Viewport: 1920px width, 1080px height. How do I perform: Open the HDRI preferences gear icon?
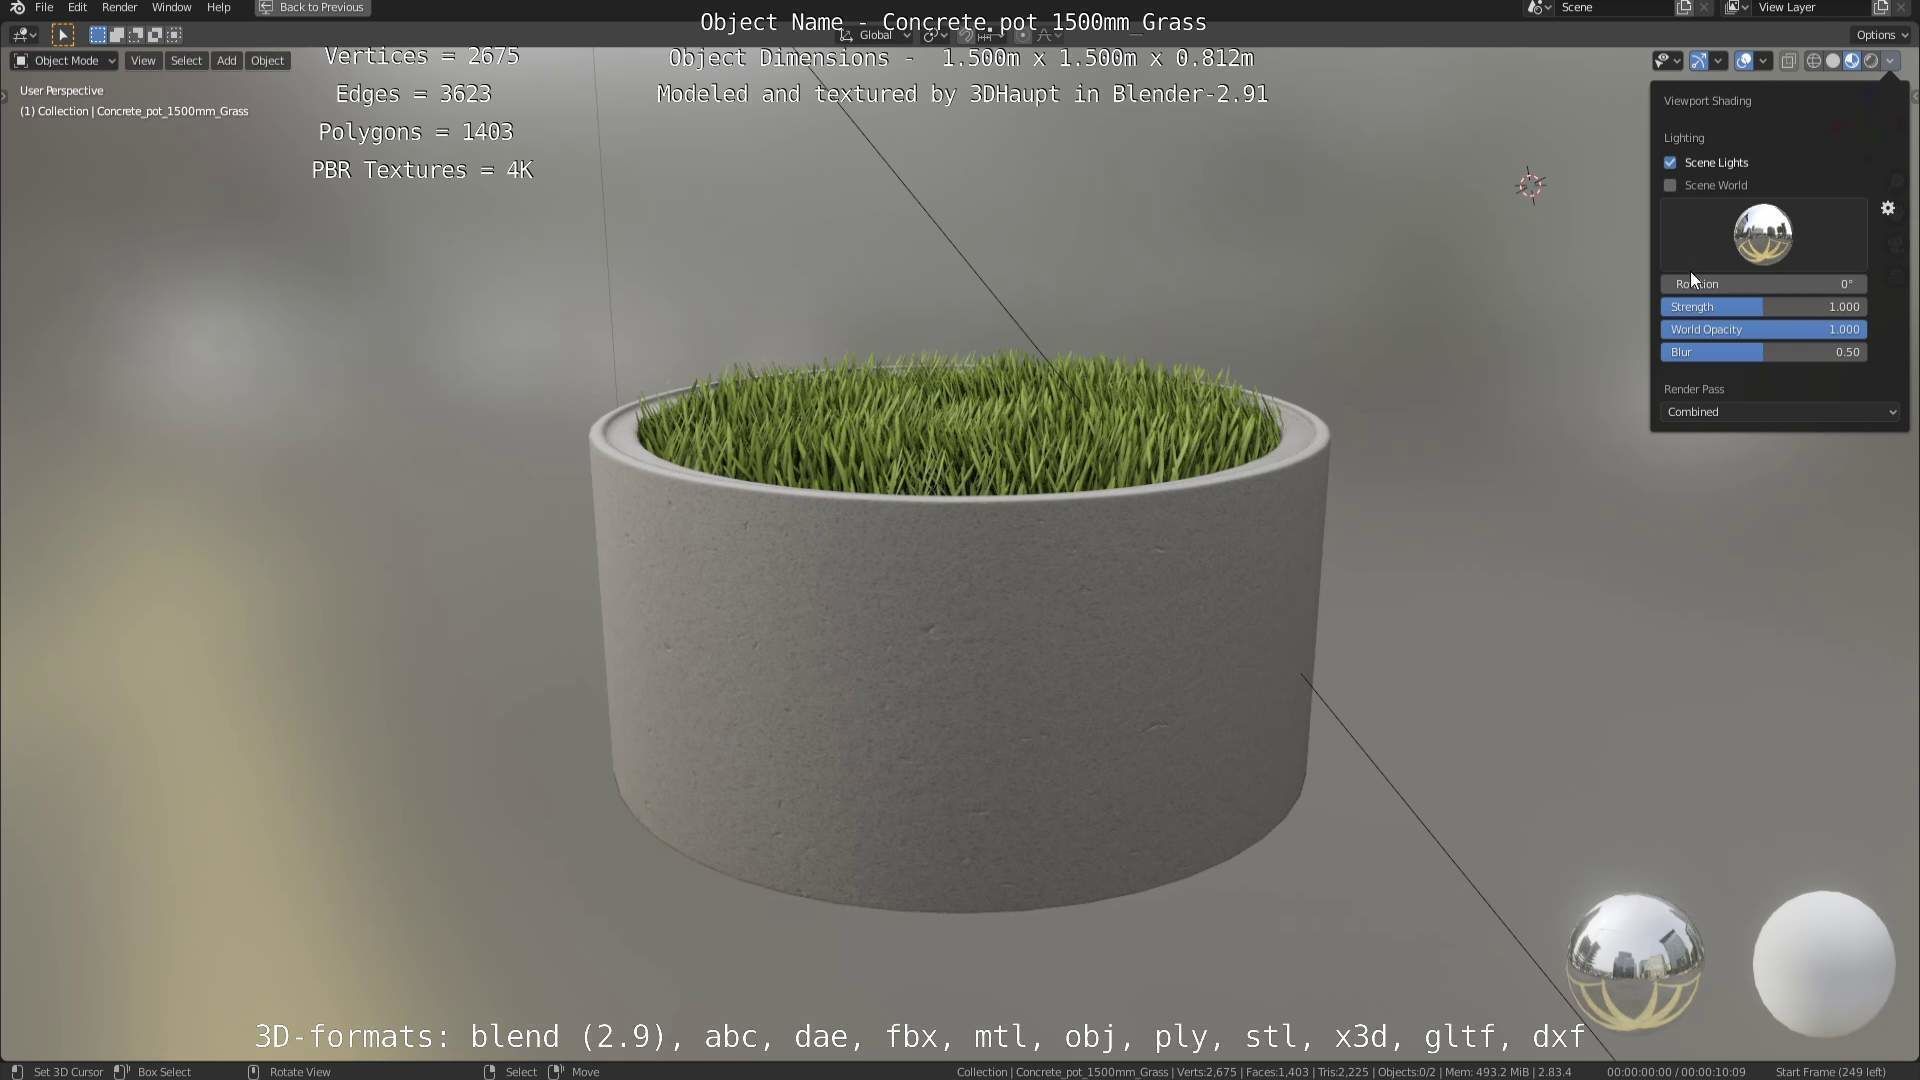coord(1888,208)
